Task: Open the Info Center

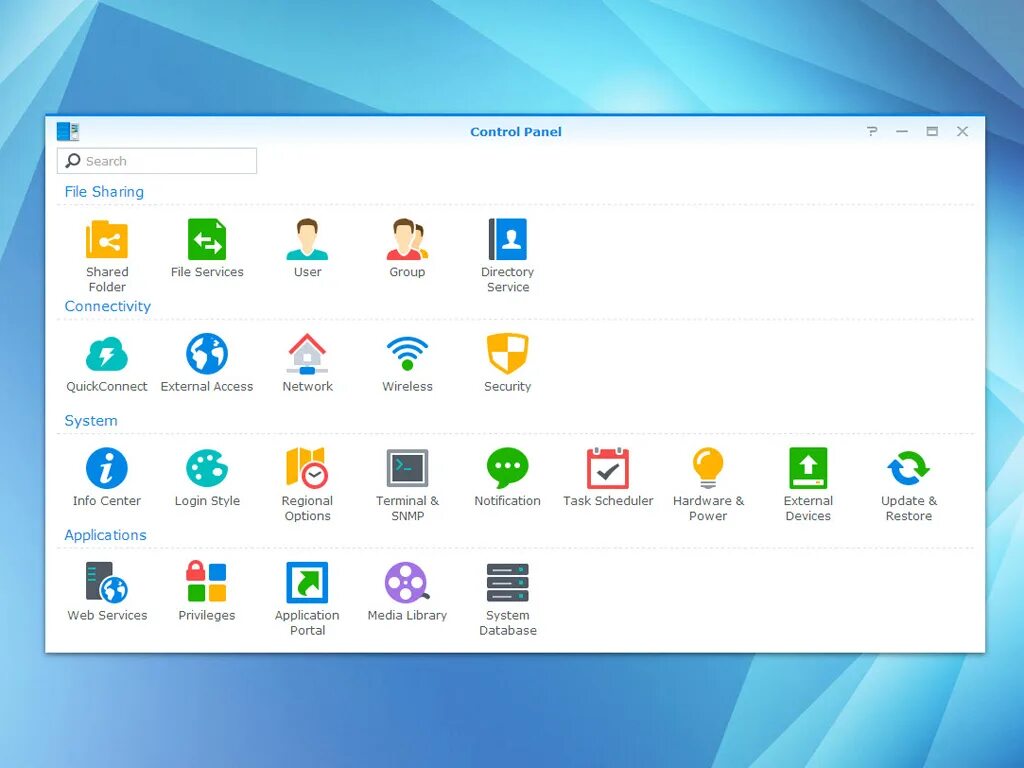Action: [x=106, y=470]
